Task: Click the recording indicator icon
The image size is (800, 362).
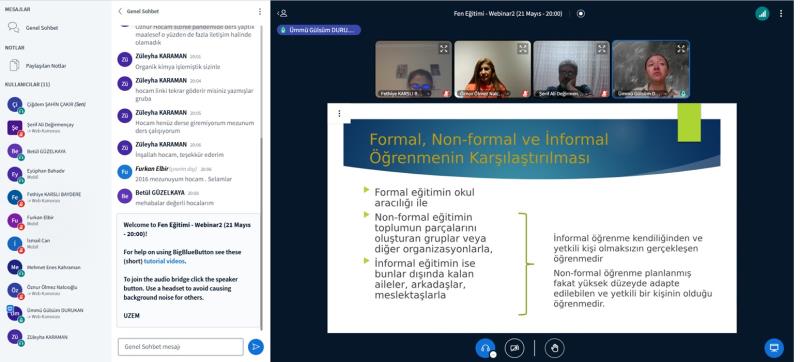Action: tap(581, 14)
